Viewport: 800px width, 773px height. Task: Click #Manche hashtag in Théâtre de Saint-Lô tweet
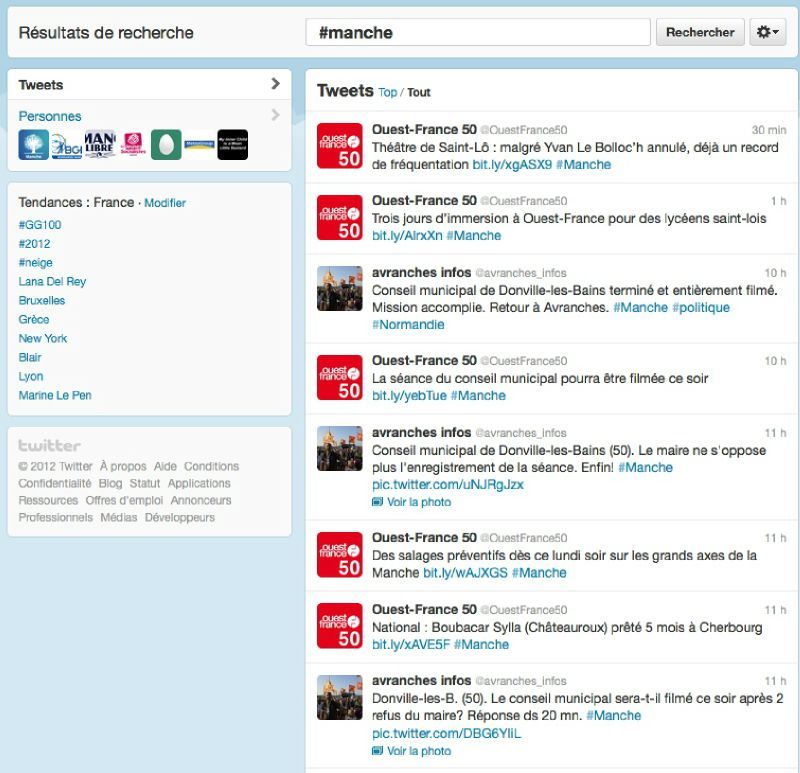583,164
